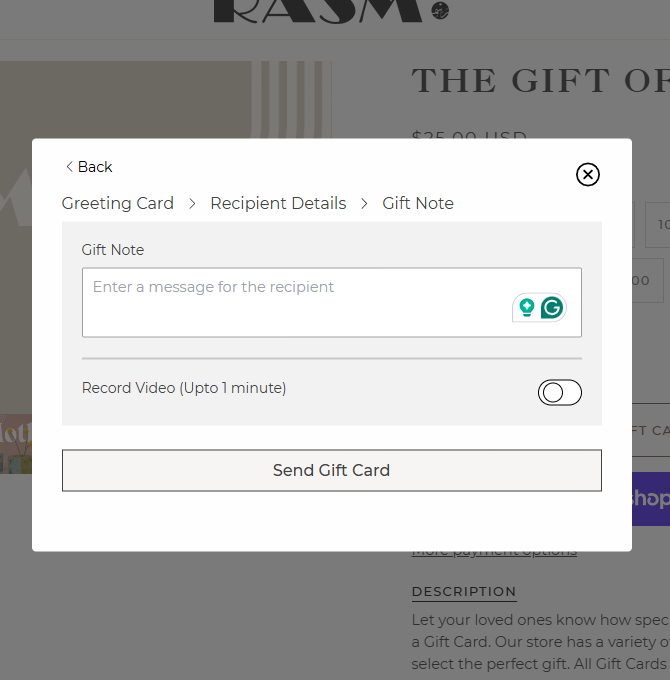The image size is (670, 680).
Task: Click the DESCRIPTION section heading
Action: click(464, 591)
